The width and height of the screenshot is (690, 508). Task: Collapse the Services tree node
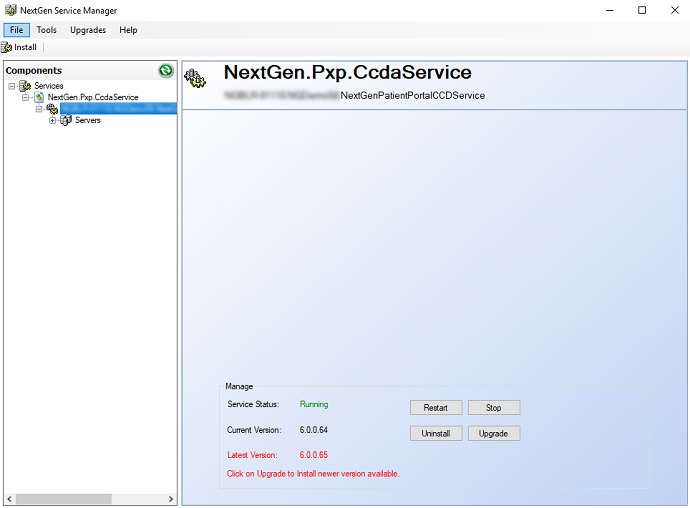pyautogui.click(x=12, y=86)
